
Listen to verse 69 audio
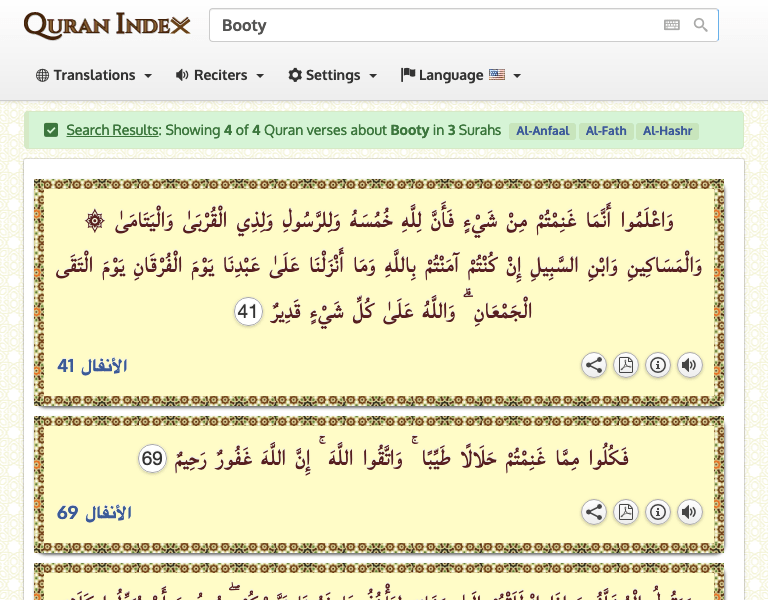coord(689,513)
